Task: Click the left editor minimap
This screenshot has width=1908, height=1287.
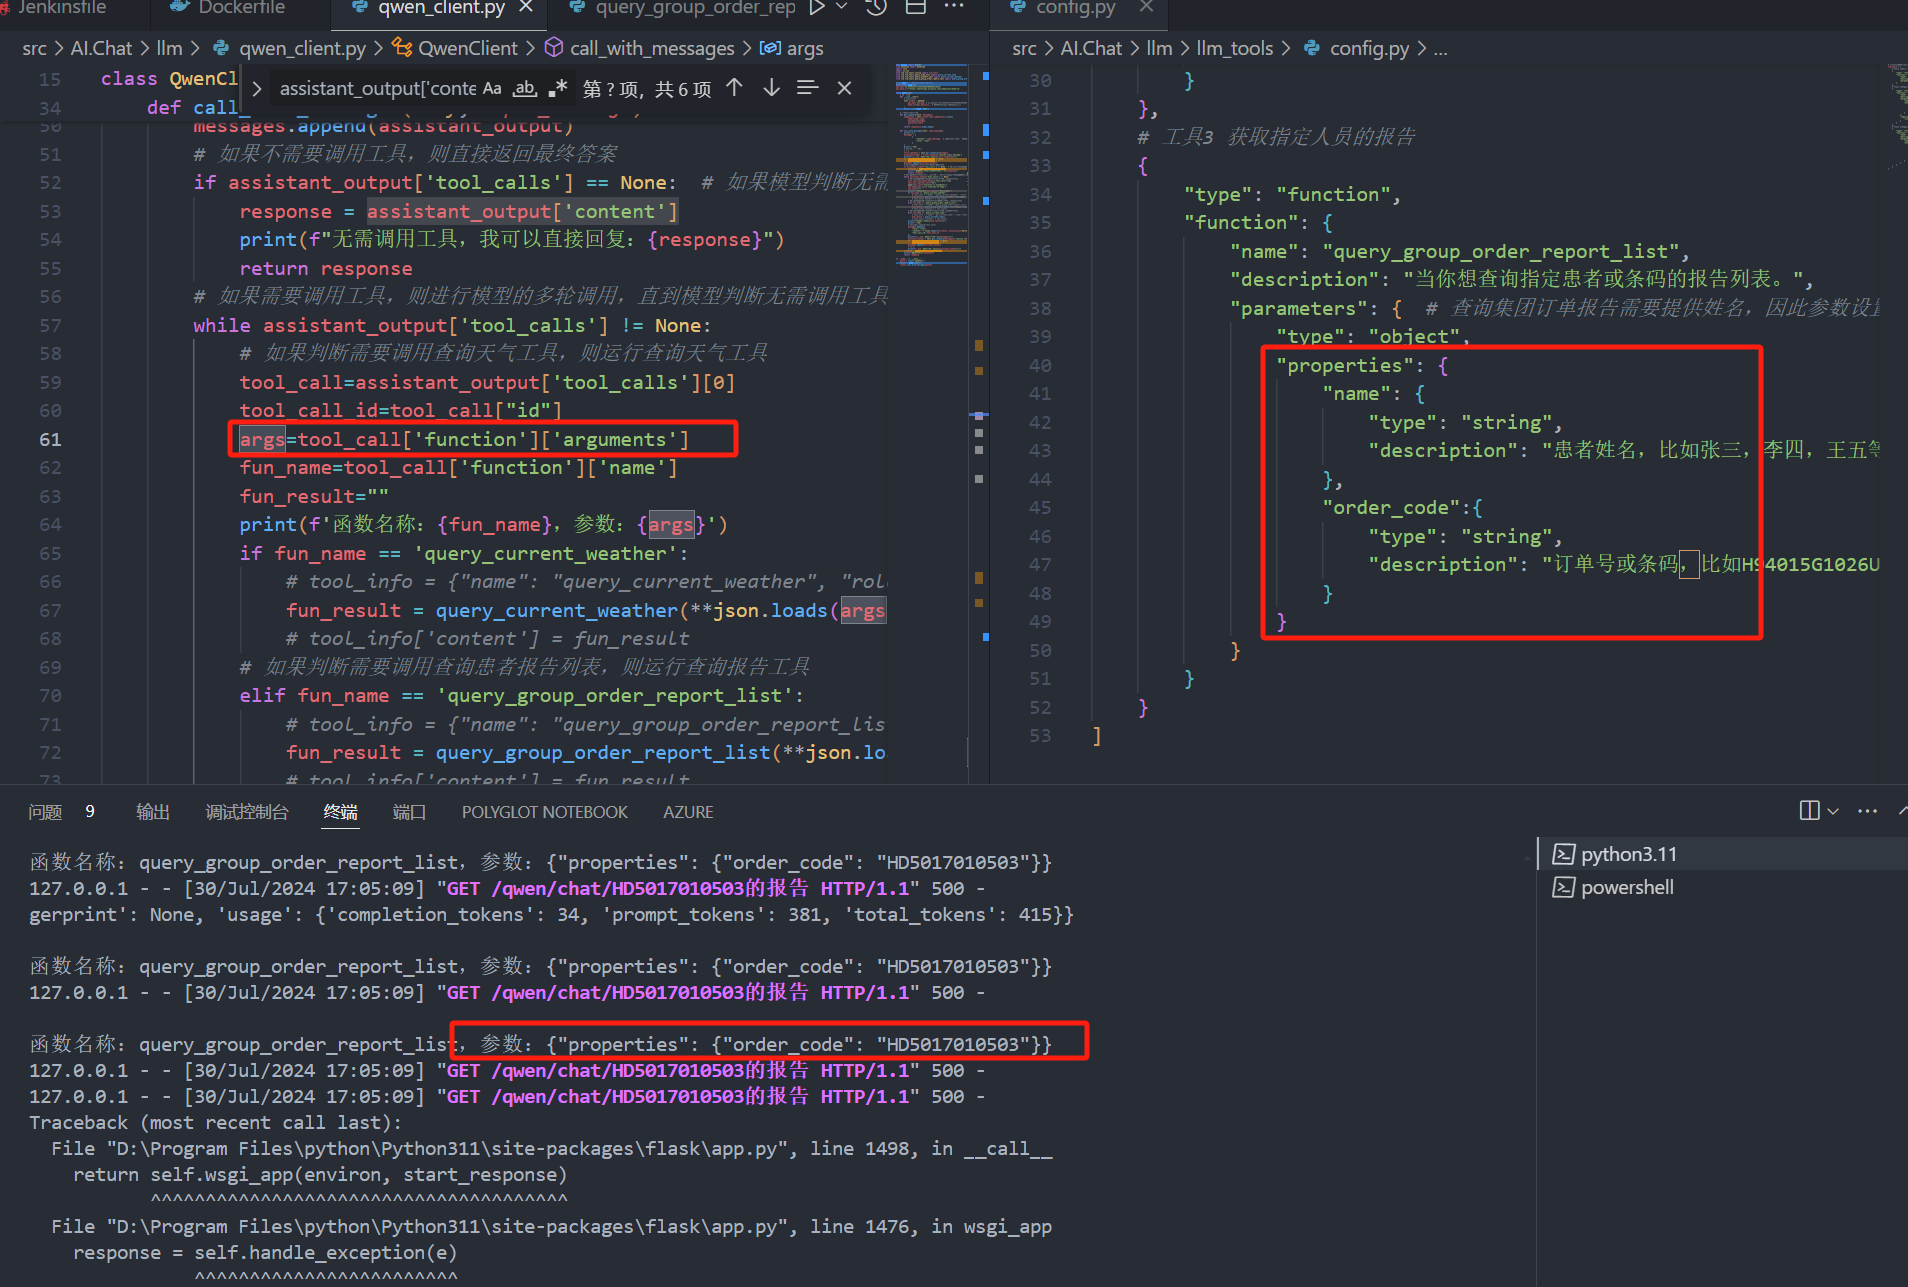Action: coord(931,165)
